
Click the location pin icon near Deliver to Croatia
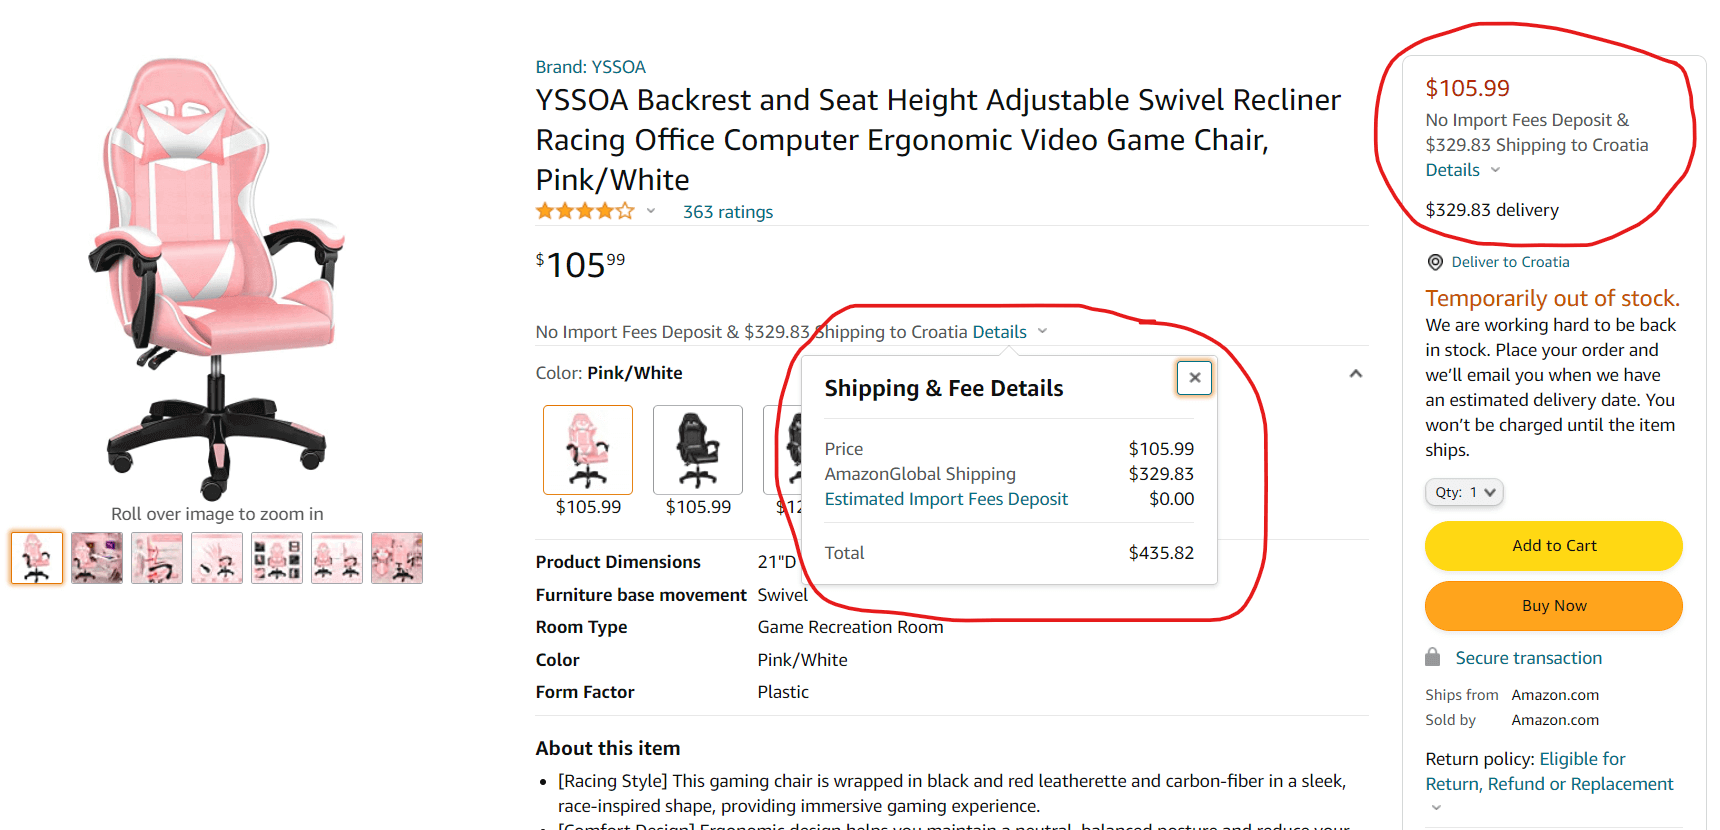pyautogui.click(x=1435, y=262)
